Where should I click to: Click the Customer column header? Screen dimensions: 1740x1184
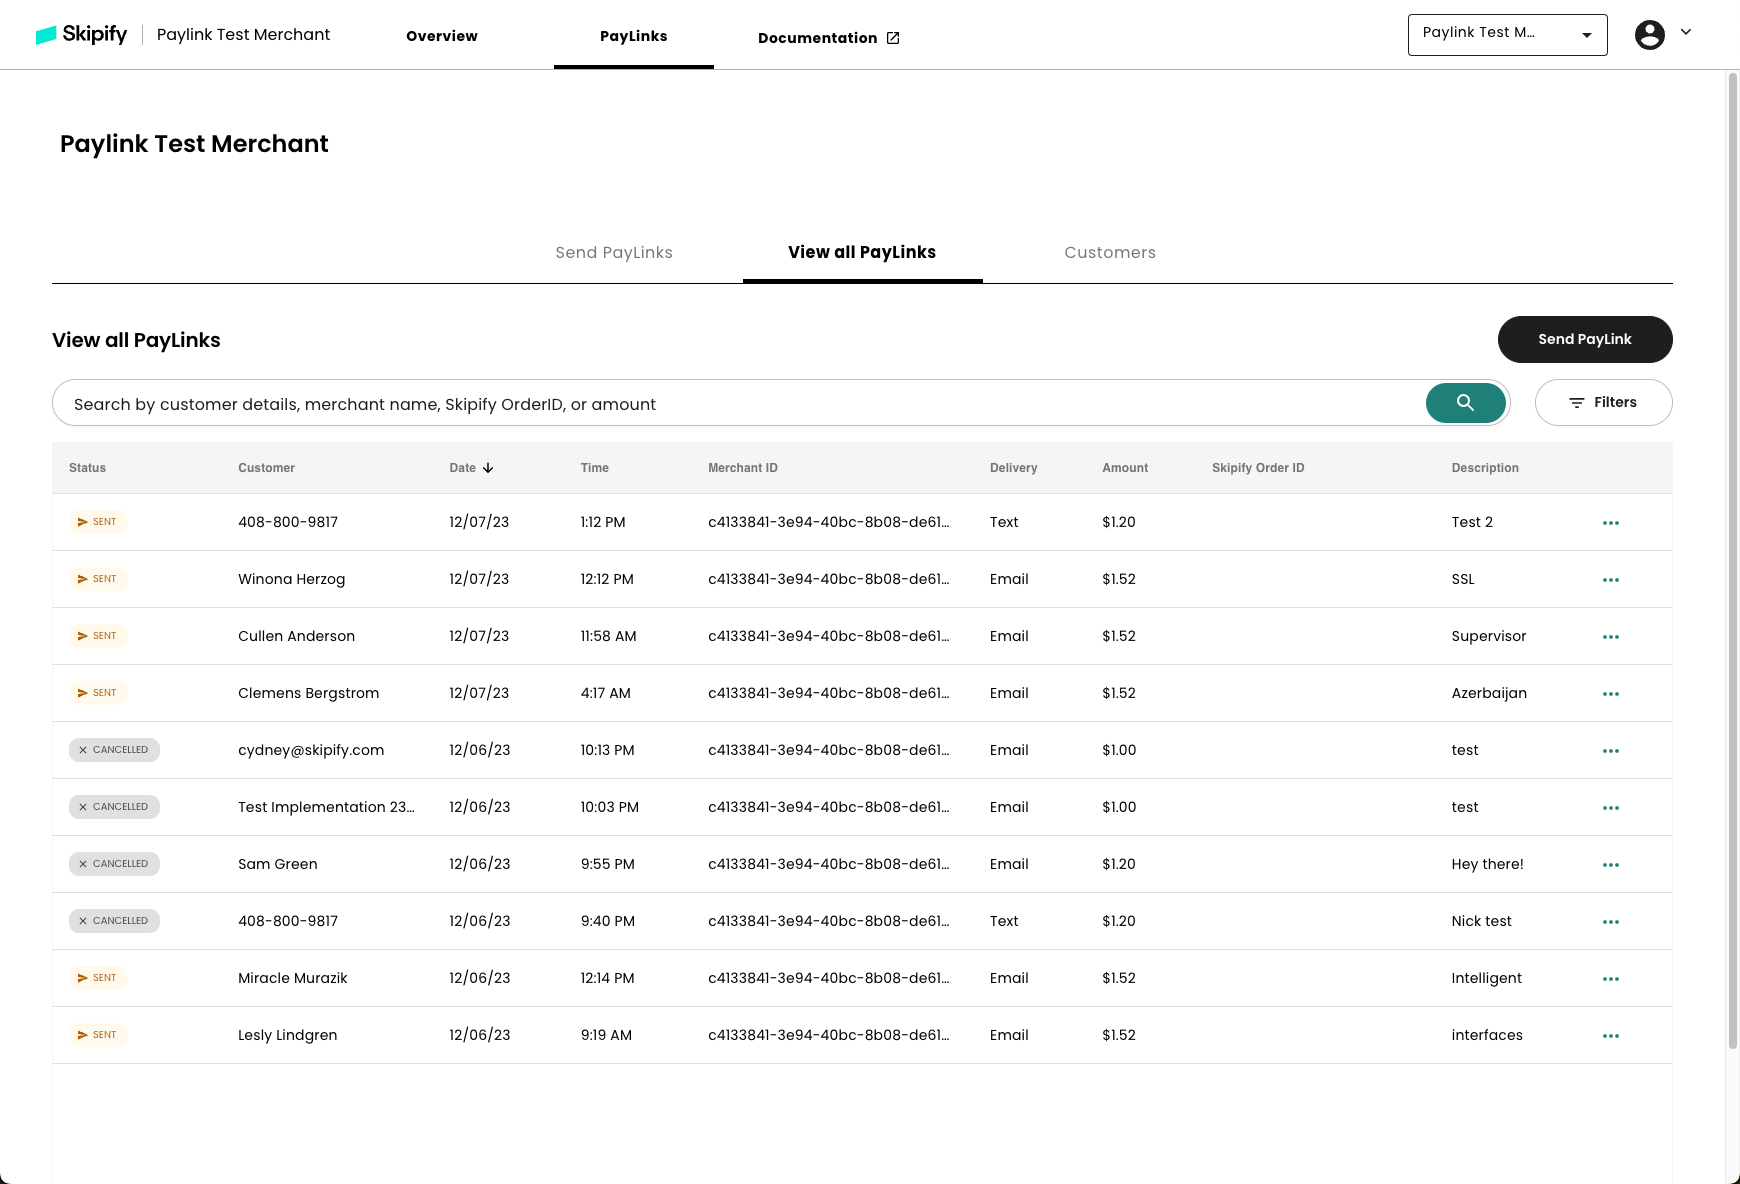tap(266, 468)
